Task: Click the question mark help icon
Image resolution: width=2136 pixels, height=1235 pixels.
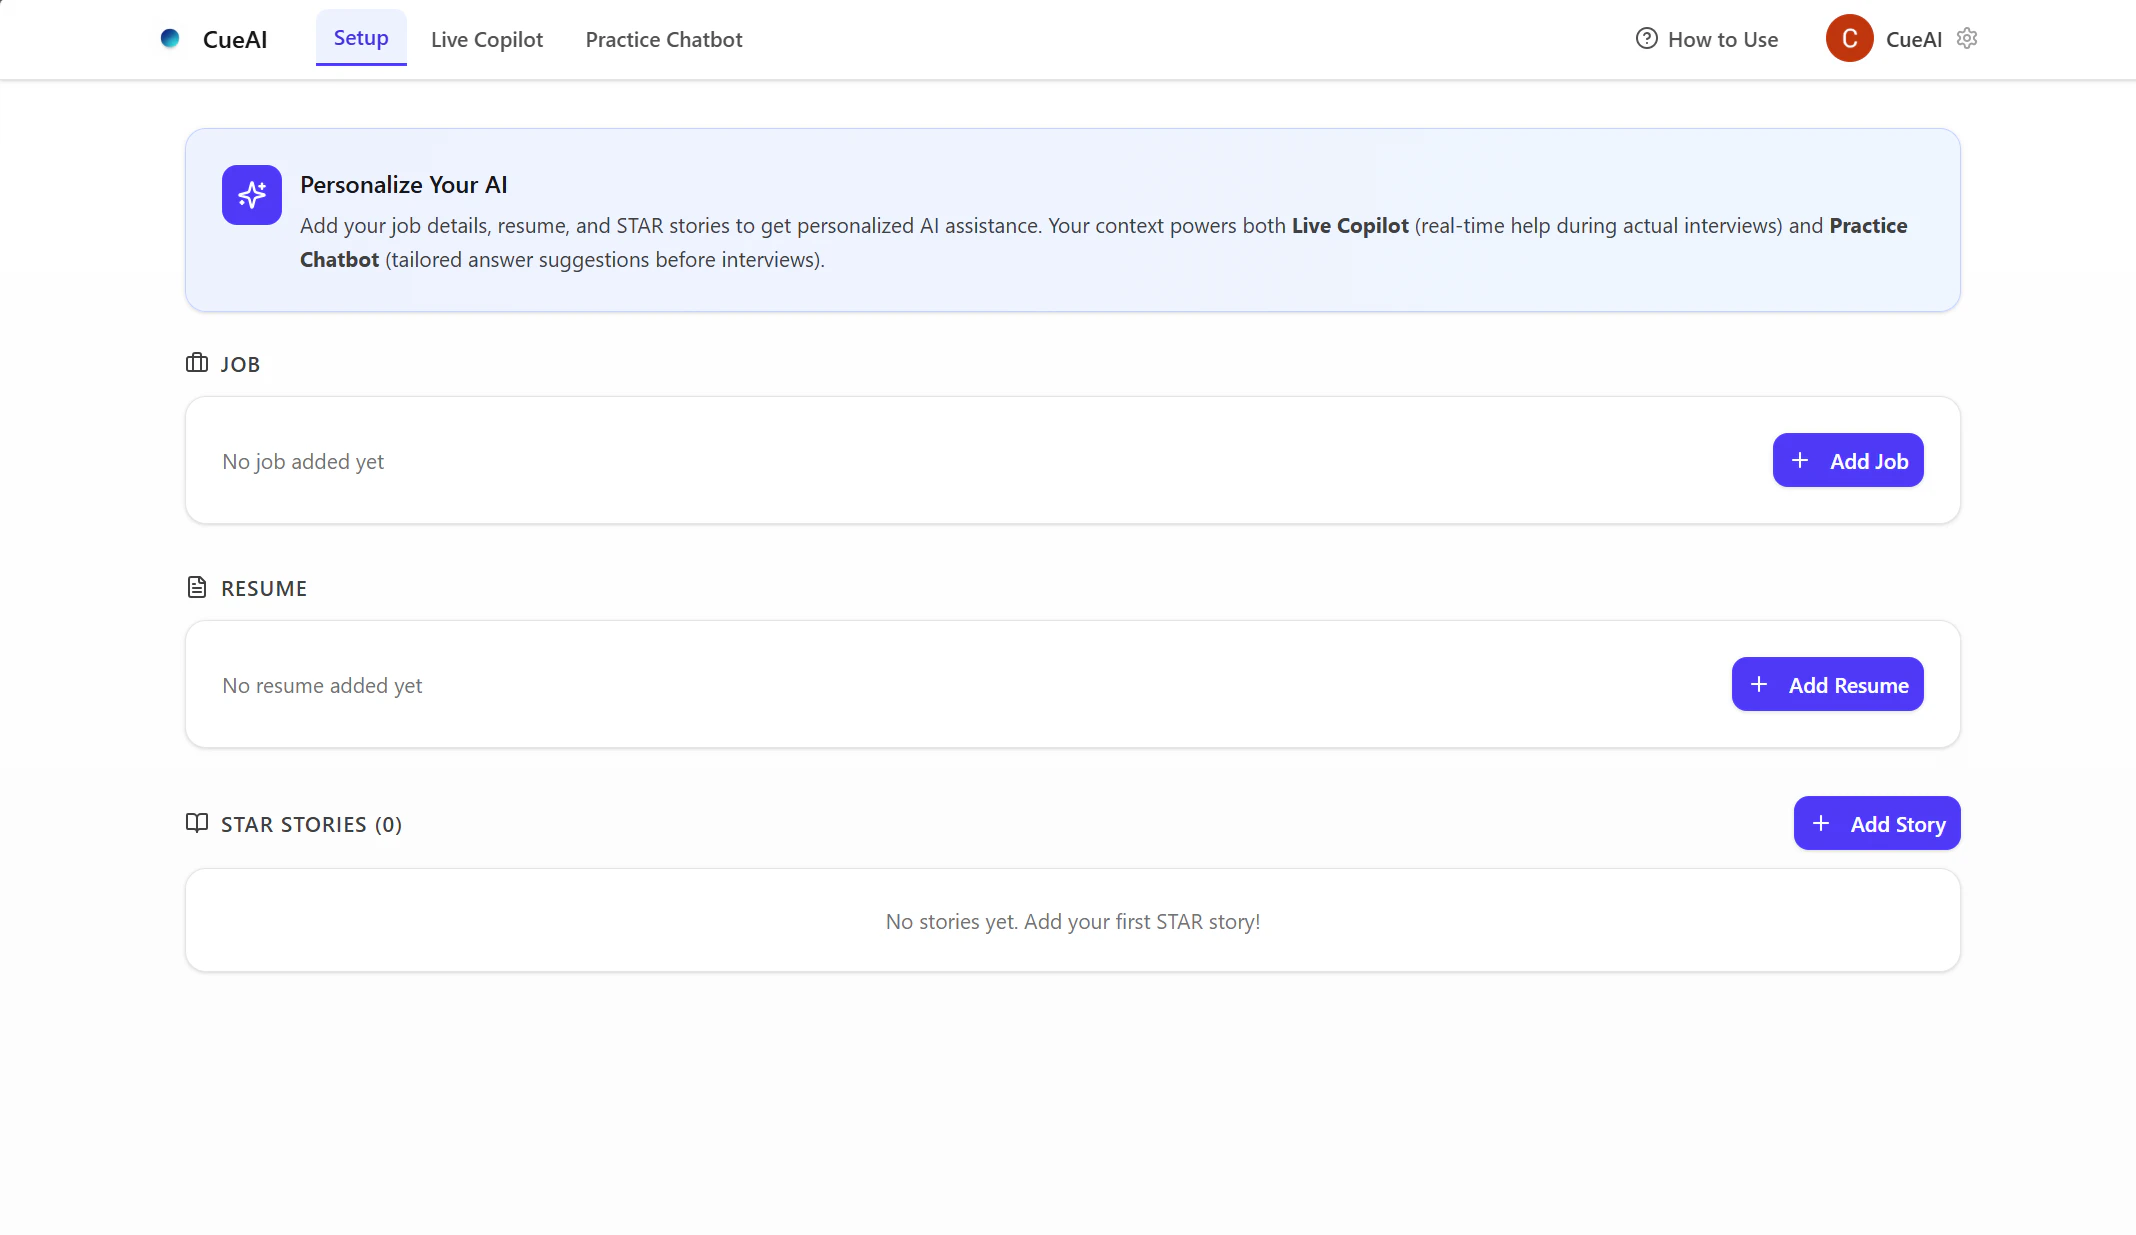Action: (x=1646, y=38)
